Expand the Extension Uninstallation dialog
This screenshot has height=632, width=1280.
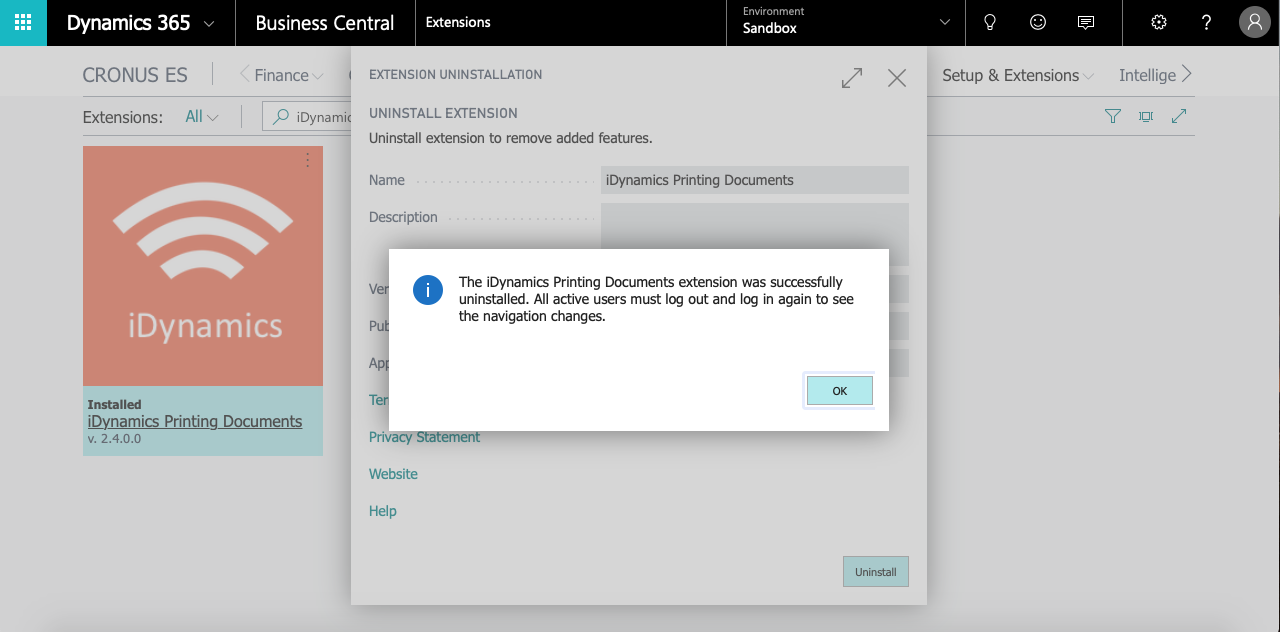(852, 78)
